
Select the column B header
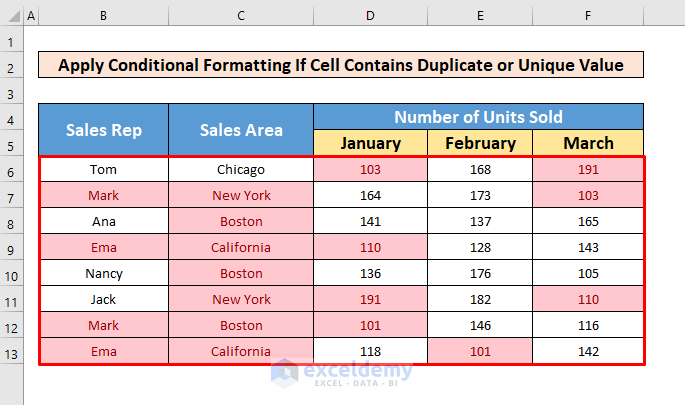click(x=103, y=16)
